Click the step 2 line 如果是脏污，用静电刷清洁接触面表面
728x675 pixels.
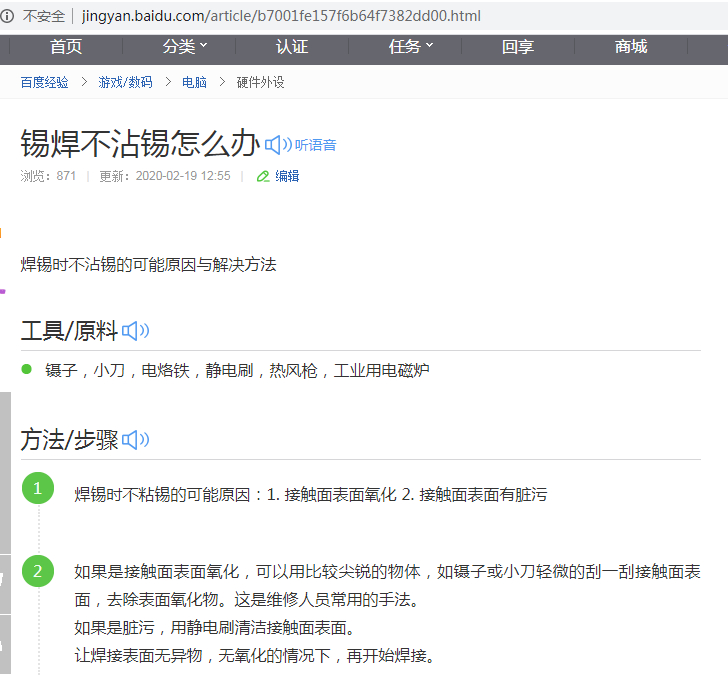click(215, 628)
